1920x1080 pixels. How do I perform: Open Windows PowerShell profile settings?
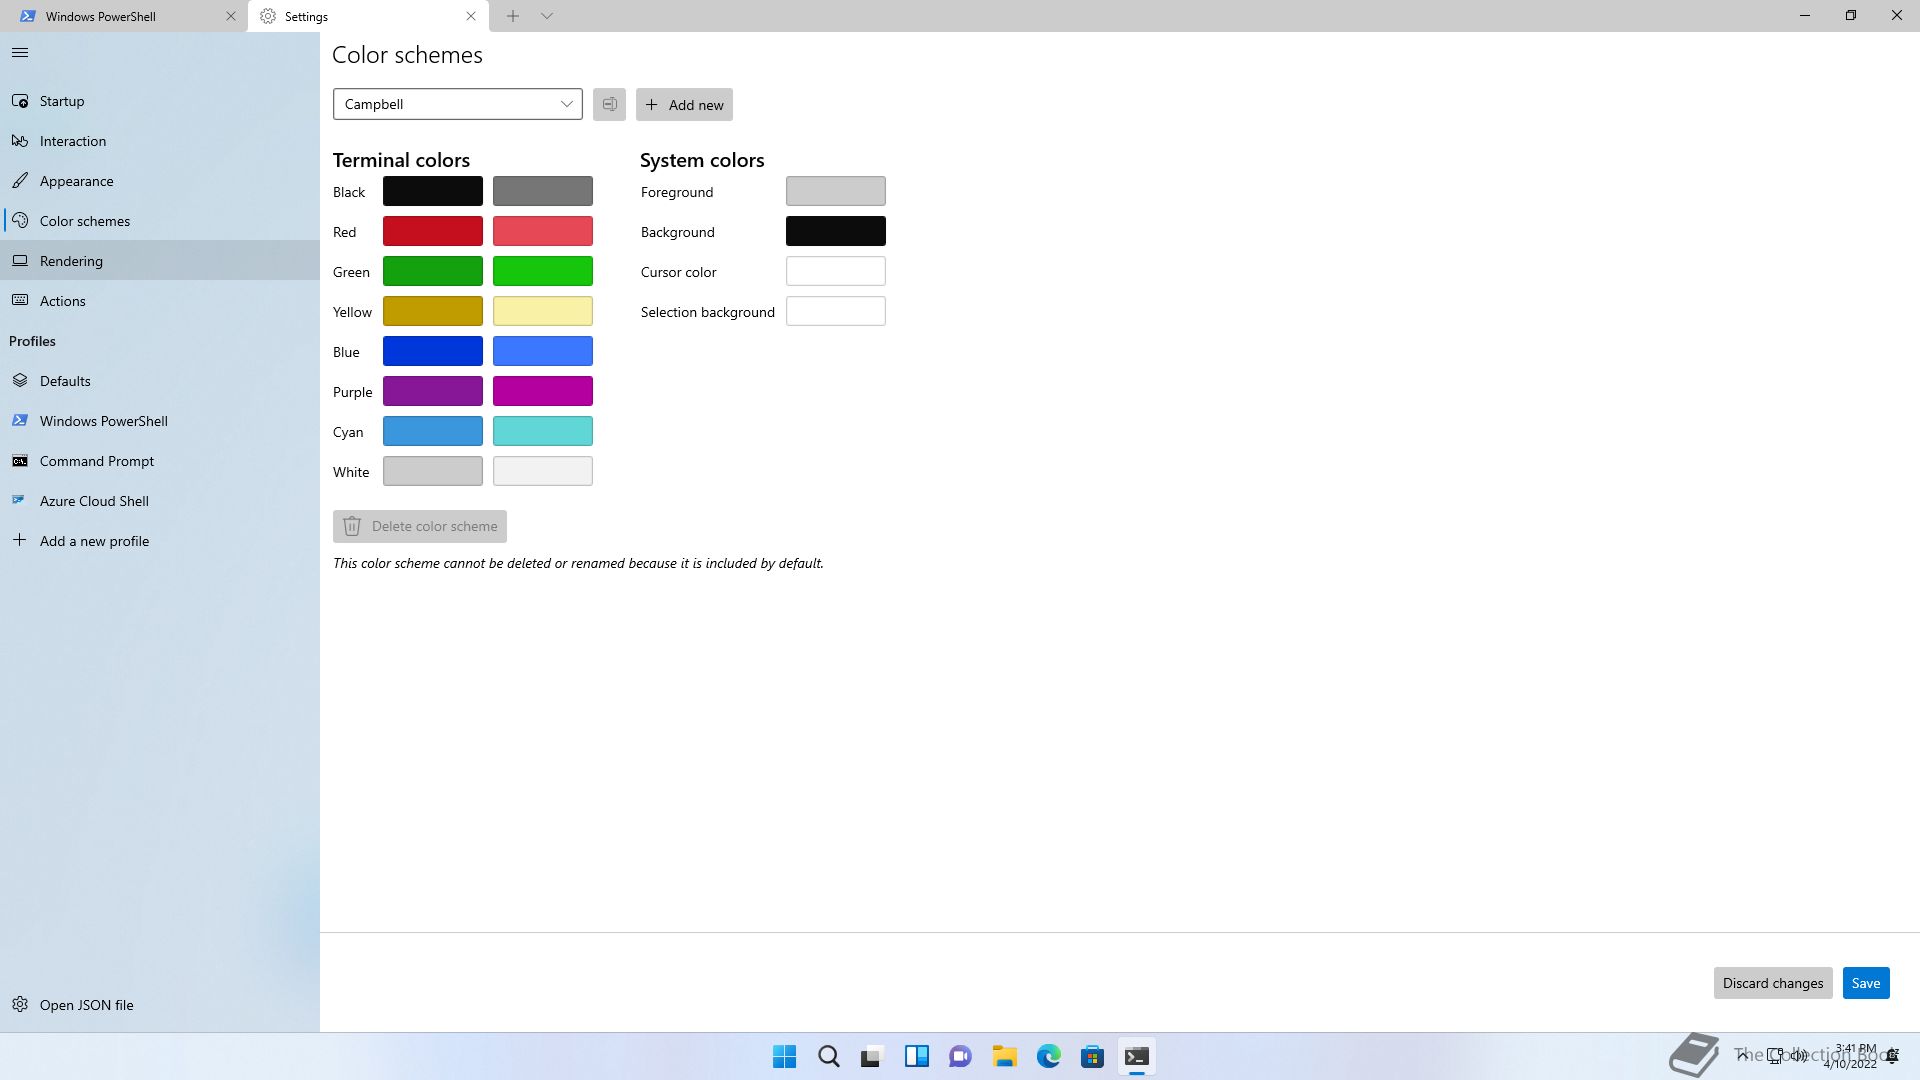160,421
